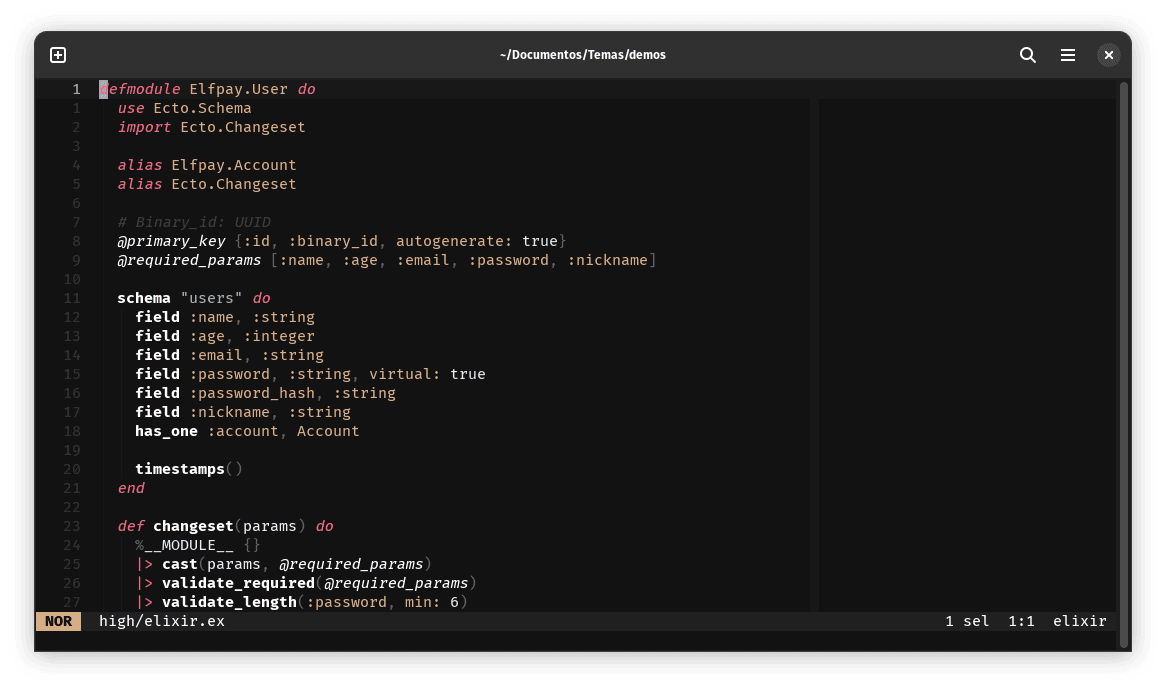The width and height of the screenshot is (1166, 689).
Task: Click 'import' in the Ecto.Changeset line
Action: coord(144,127)
